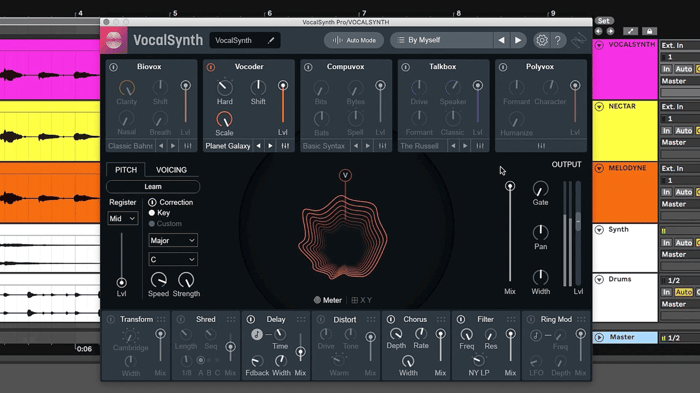Open the C key dropdown
700x393 pixels.
coord(173,259)
